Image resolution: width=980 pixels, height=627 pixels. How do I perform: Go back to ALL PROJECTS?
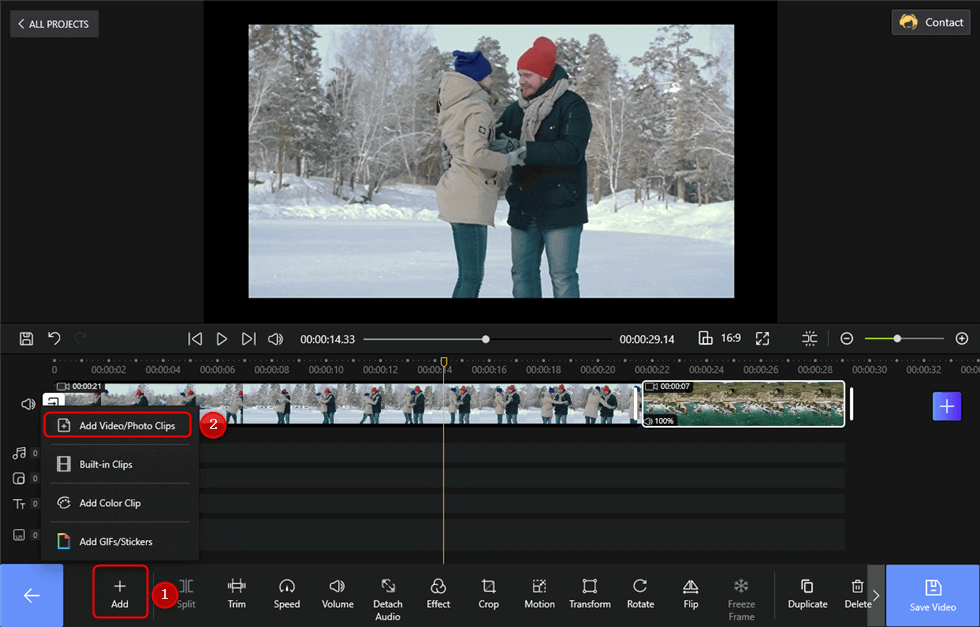pyautogui.click(x=54, y=24)
